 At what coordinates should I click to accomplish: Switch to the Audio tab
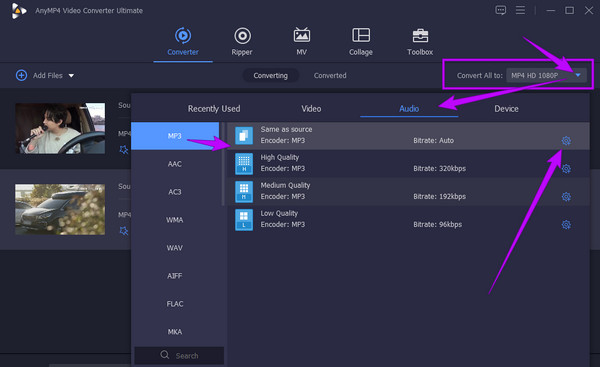point(409,109)
